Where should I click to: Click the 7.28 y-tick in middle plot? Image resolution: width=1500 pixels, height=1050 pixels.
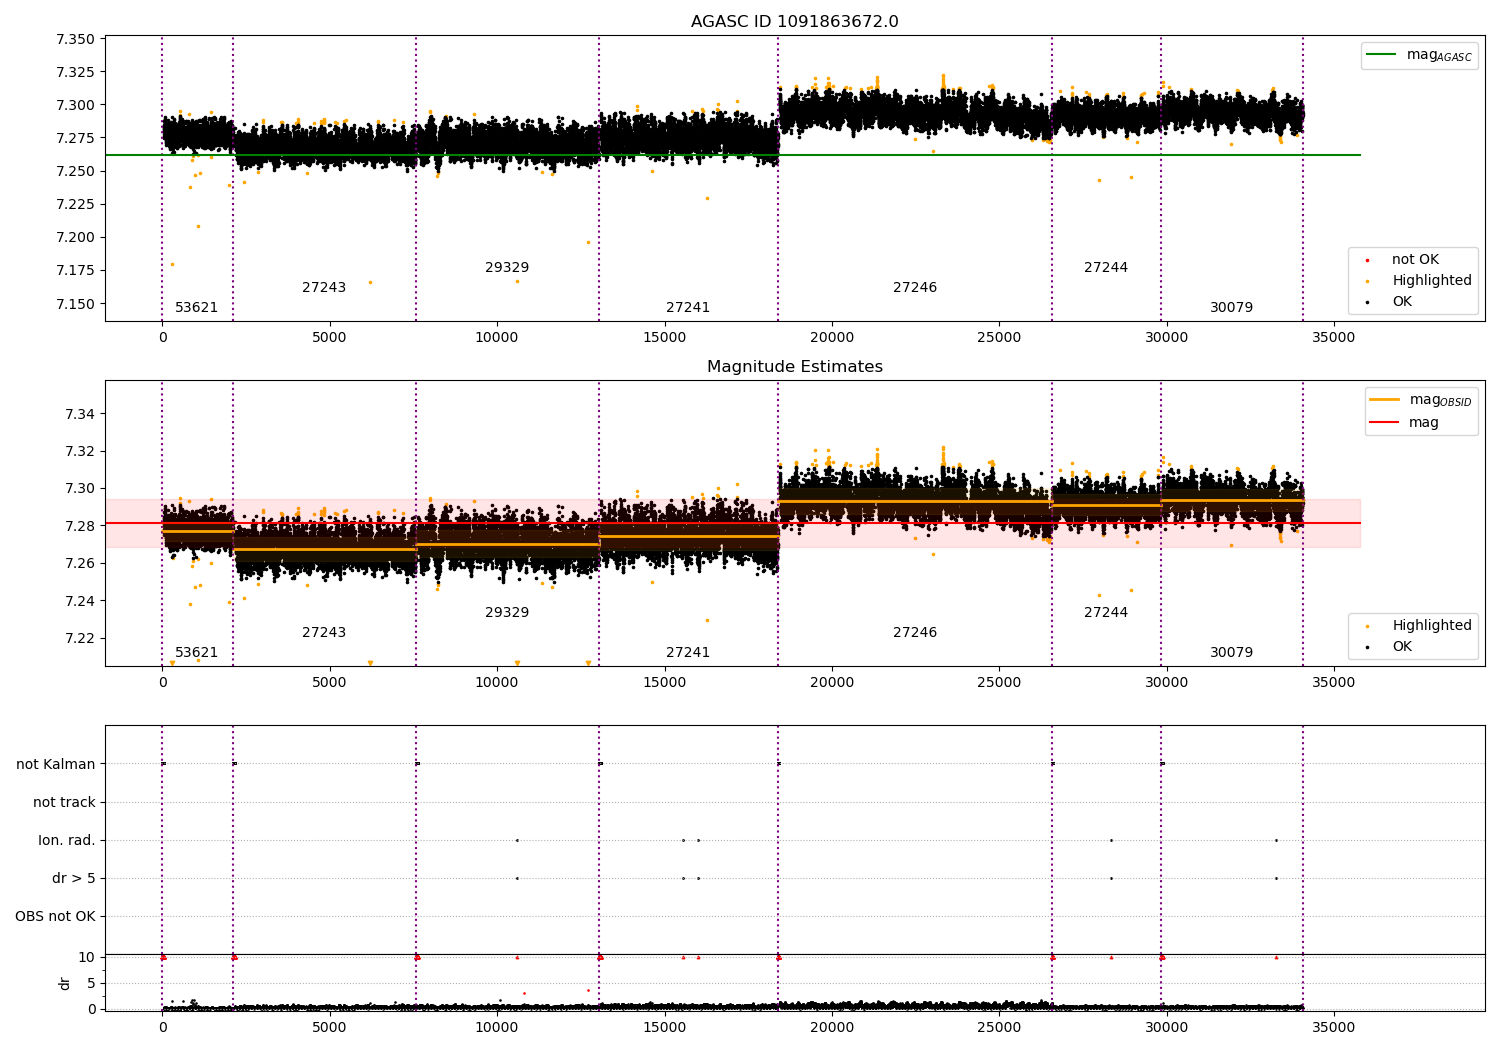tap(79, 526)
